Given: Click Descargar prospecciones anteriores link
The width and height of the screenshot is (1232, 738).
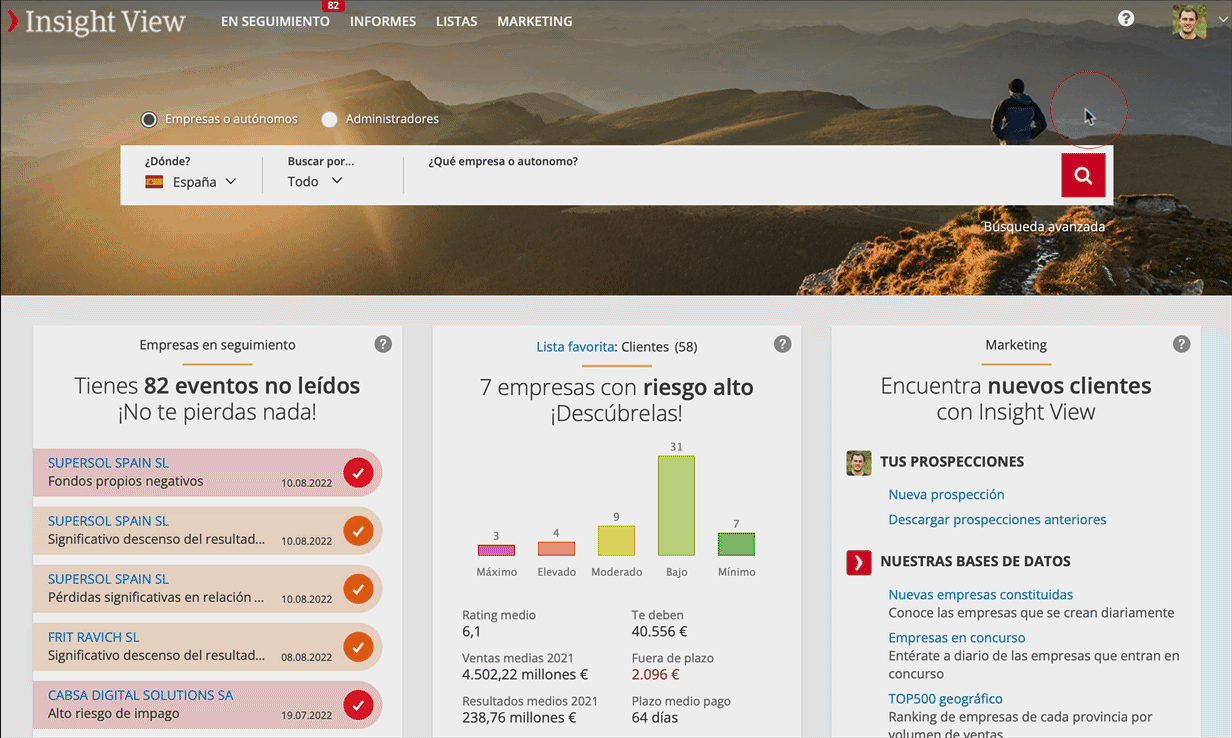Looking at the screenshot, I should 997,519.
